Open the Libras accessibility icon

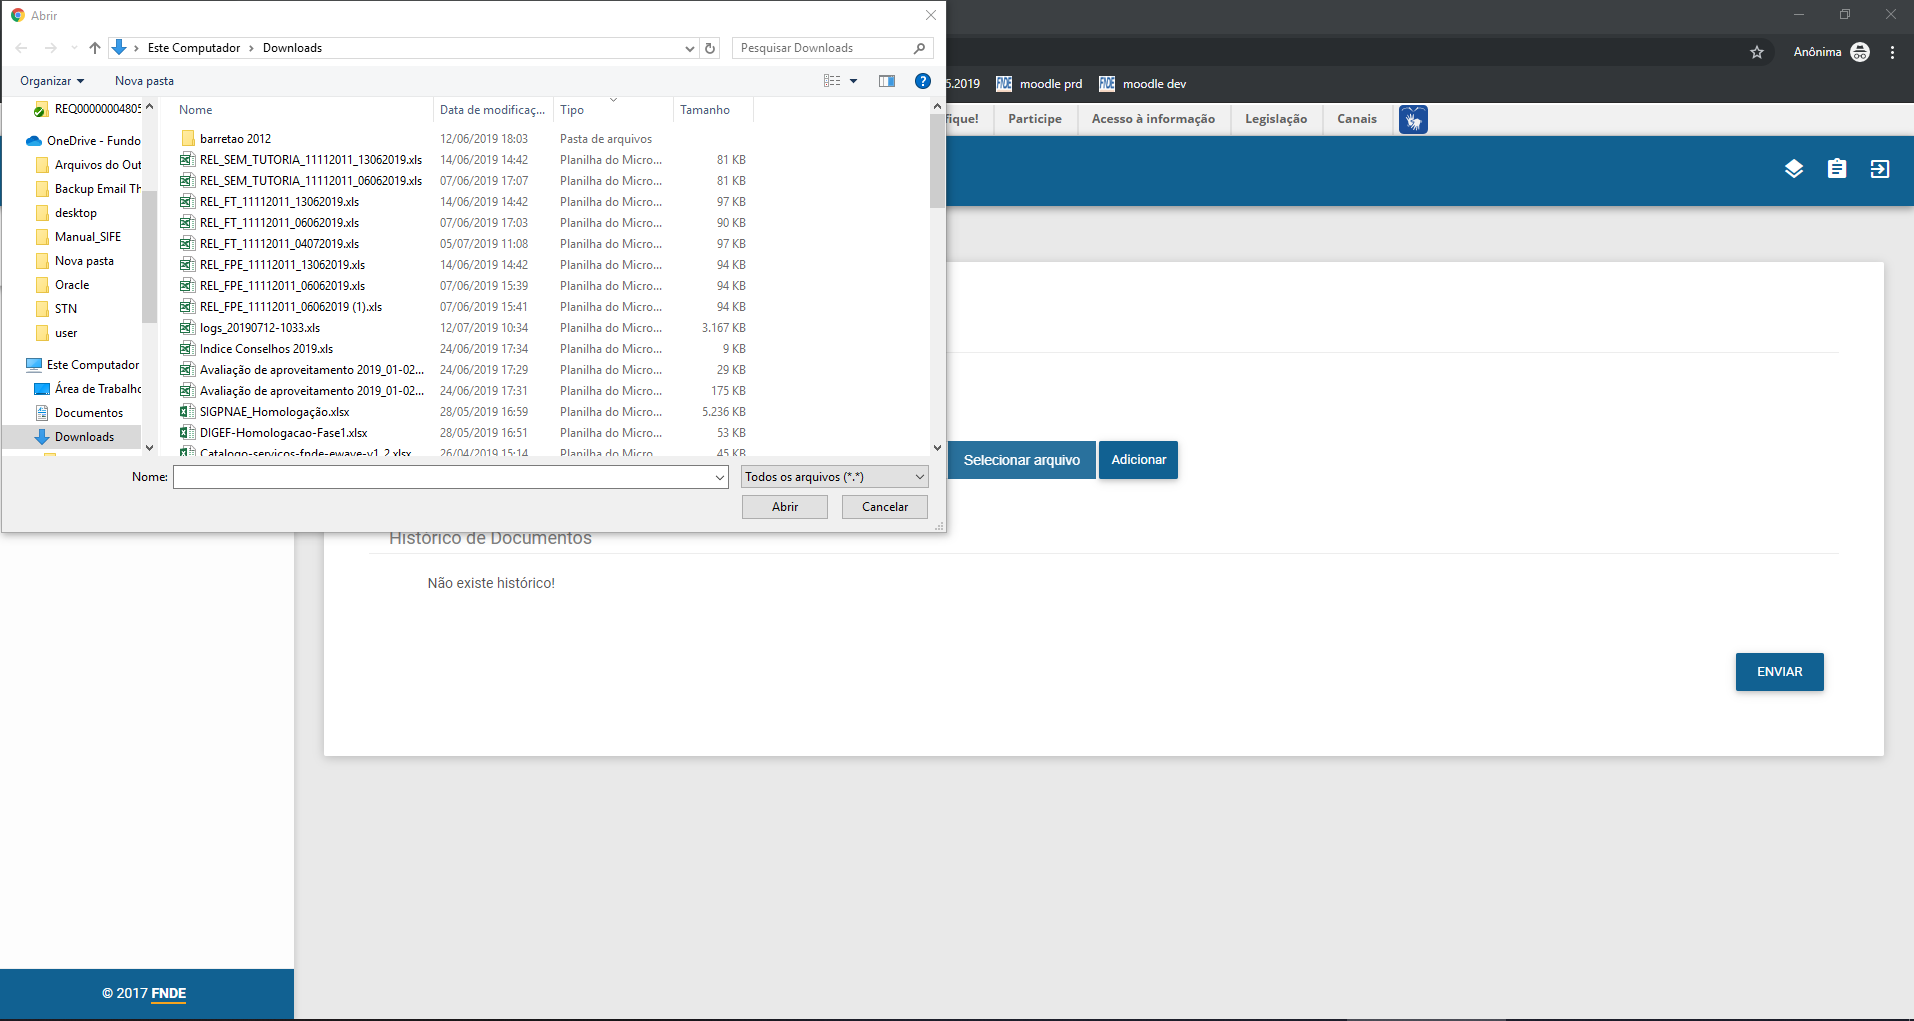pos(1413,120)
